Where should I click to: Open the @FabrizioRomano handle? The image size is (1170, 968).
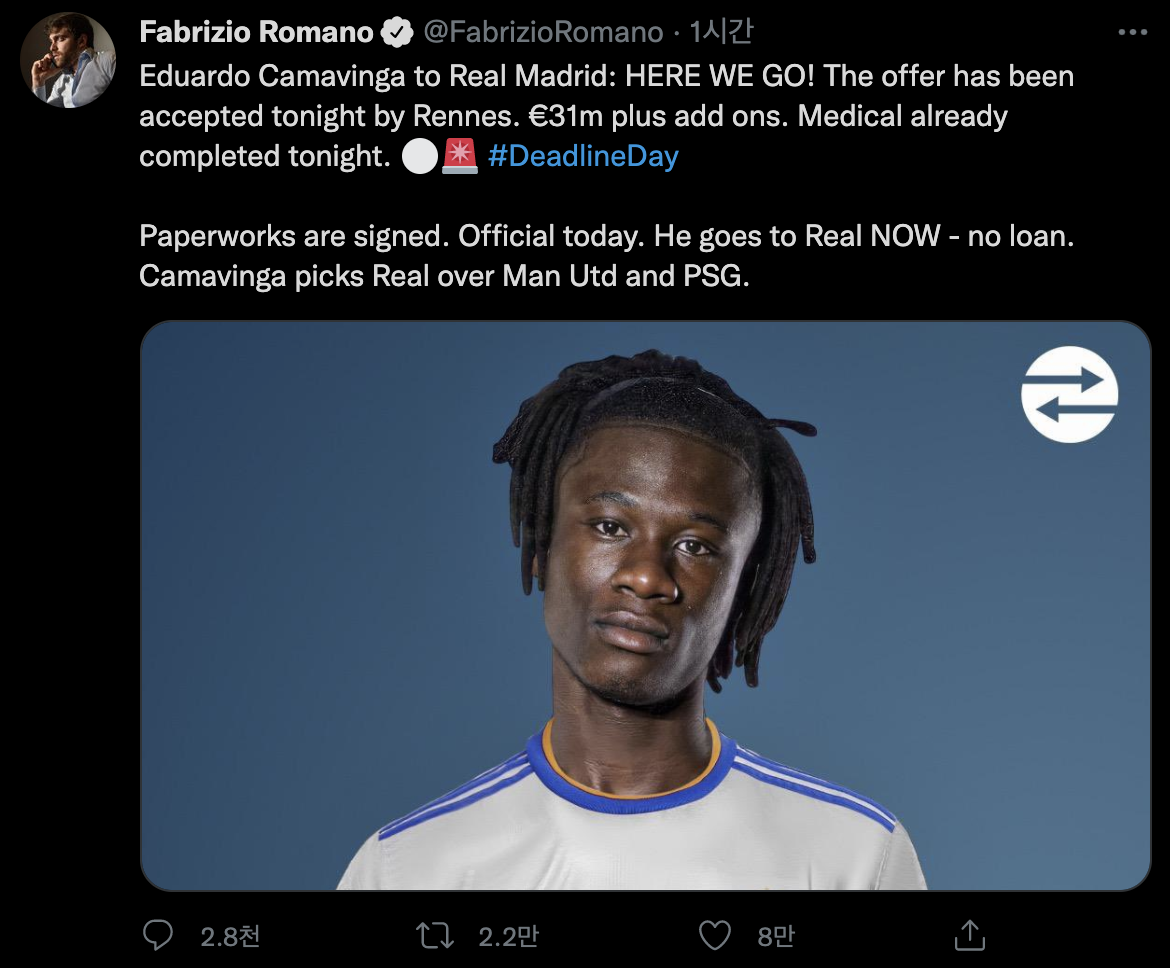pos(543,32)
